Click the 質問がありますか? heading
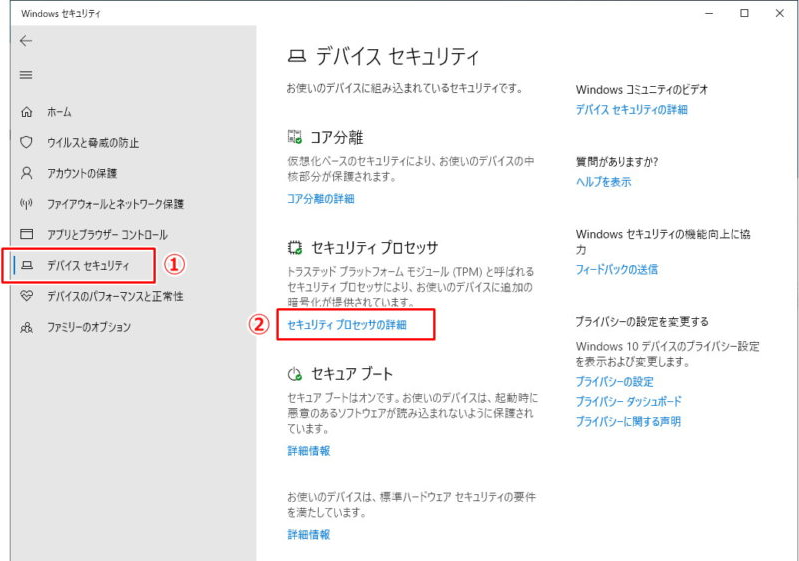799x561 pixels. coord(617,162)
